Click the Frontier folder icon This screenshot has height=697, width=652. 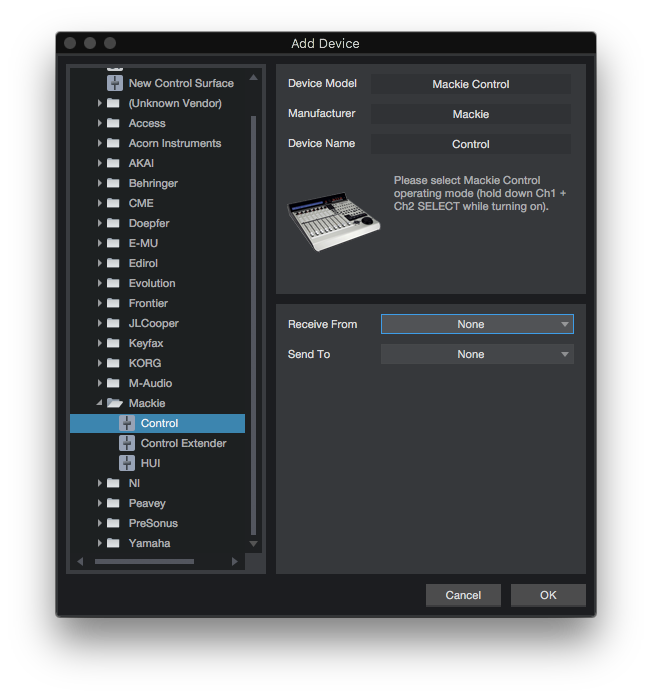pyautogui.click(x=113, y=303)
